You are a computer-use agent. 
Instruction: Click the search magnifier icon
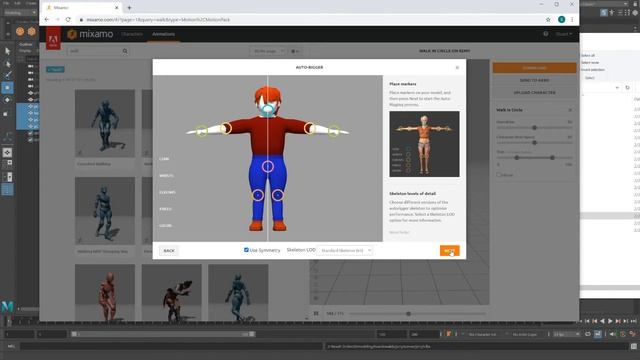(125, 51)
